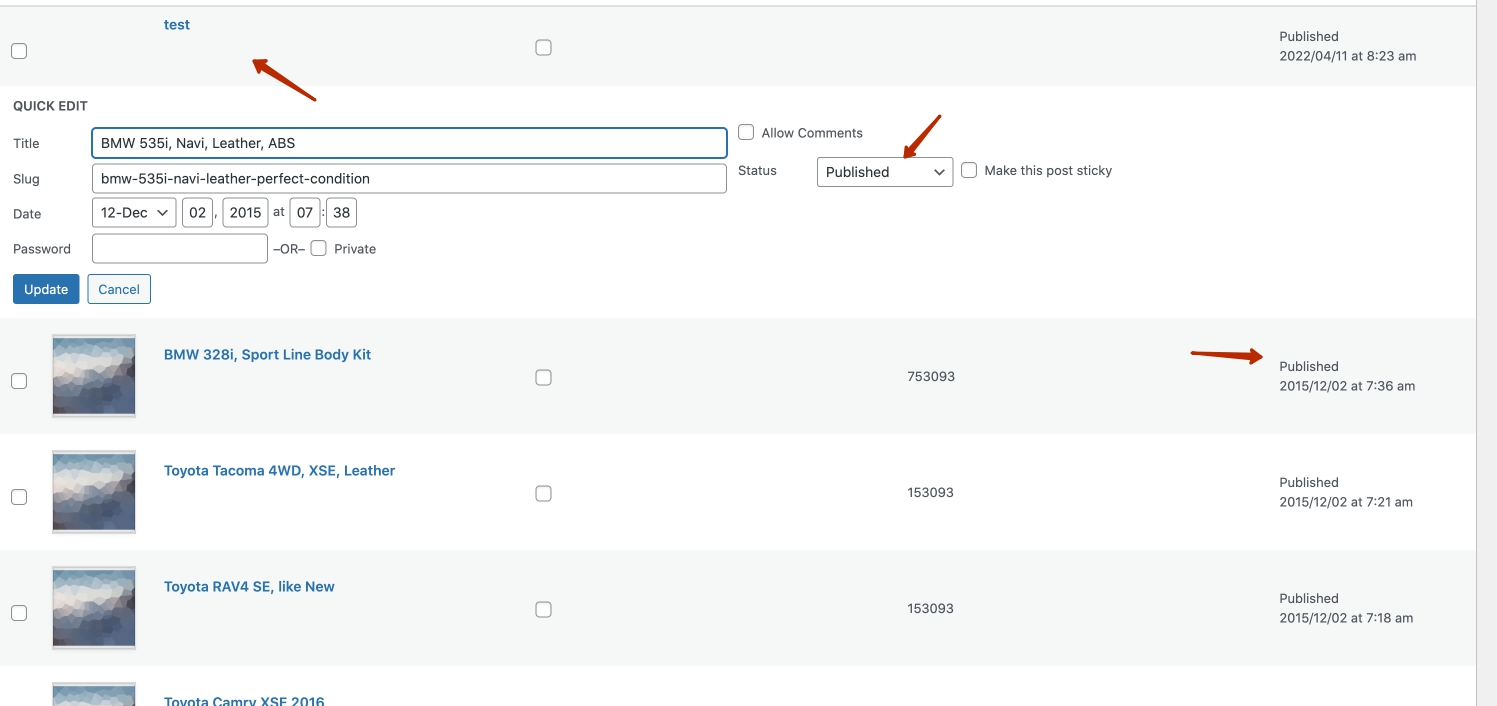The width and height of the screenshot is (1497, 706).
Task: Enable the Allow Comments checkbox
Action: 746,132
